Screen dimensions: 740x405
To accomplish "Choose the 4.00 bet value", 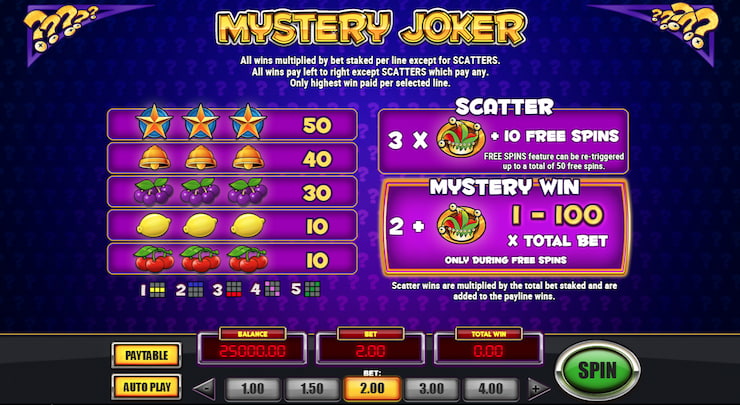I will (490, 388).
